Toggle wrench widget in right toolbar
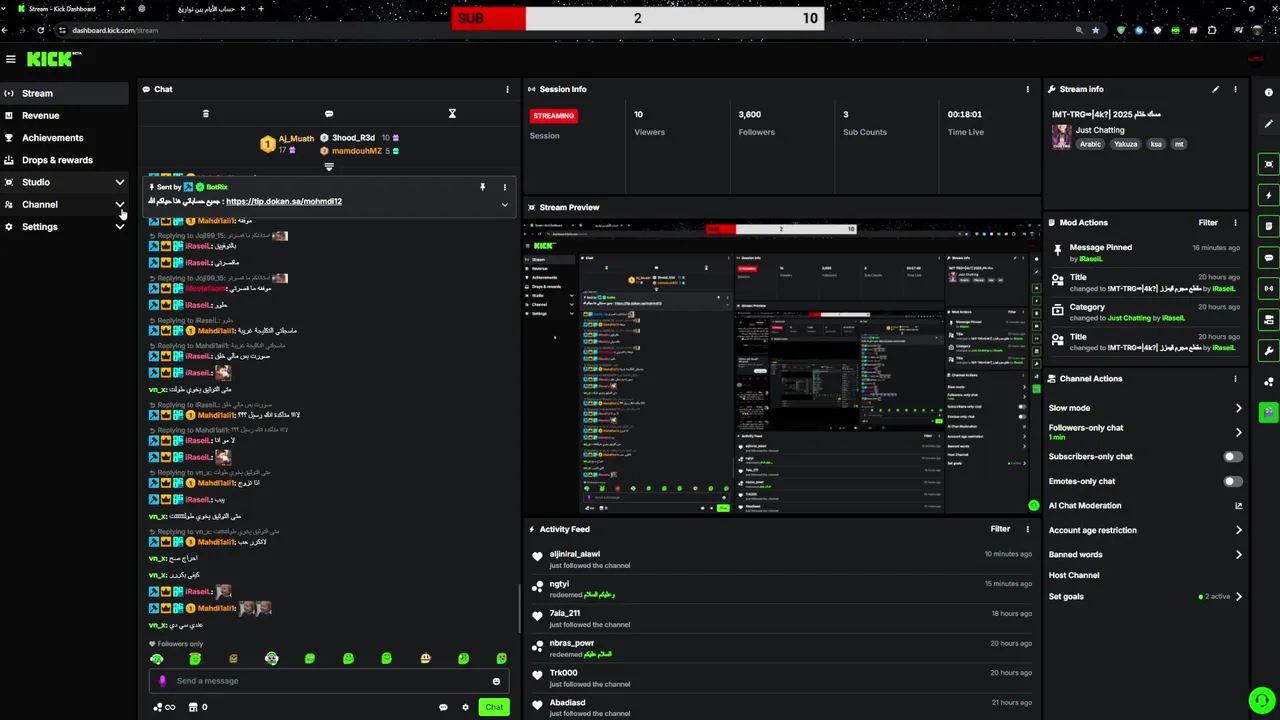Screen dimensions: 1280x720 [1268, 350]
